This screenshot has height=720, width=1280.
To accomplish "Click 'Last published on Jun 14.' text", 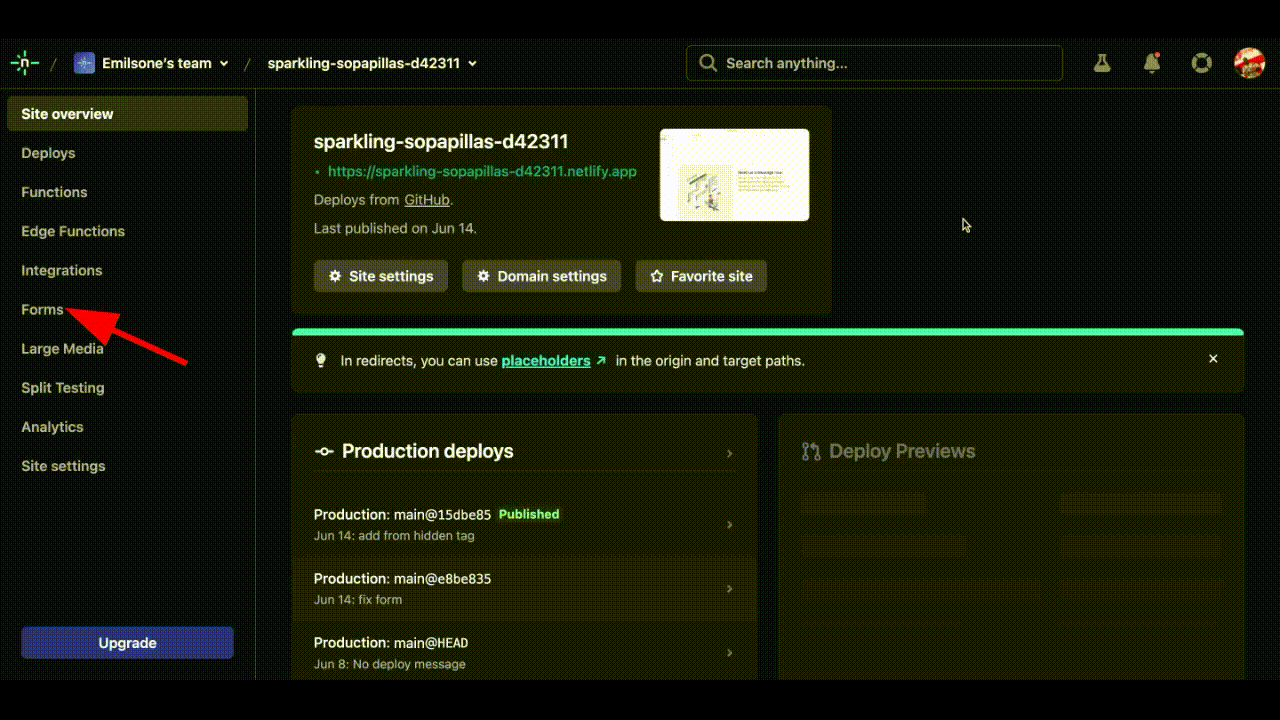I will [395, 228].
